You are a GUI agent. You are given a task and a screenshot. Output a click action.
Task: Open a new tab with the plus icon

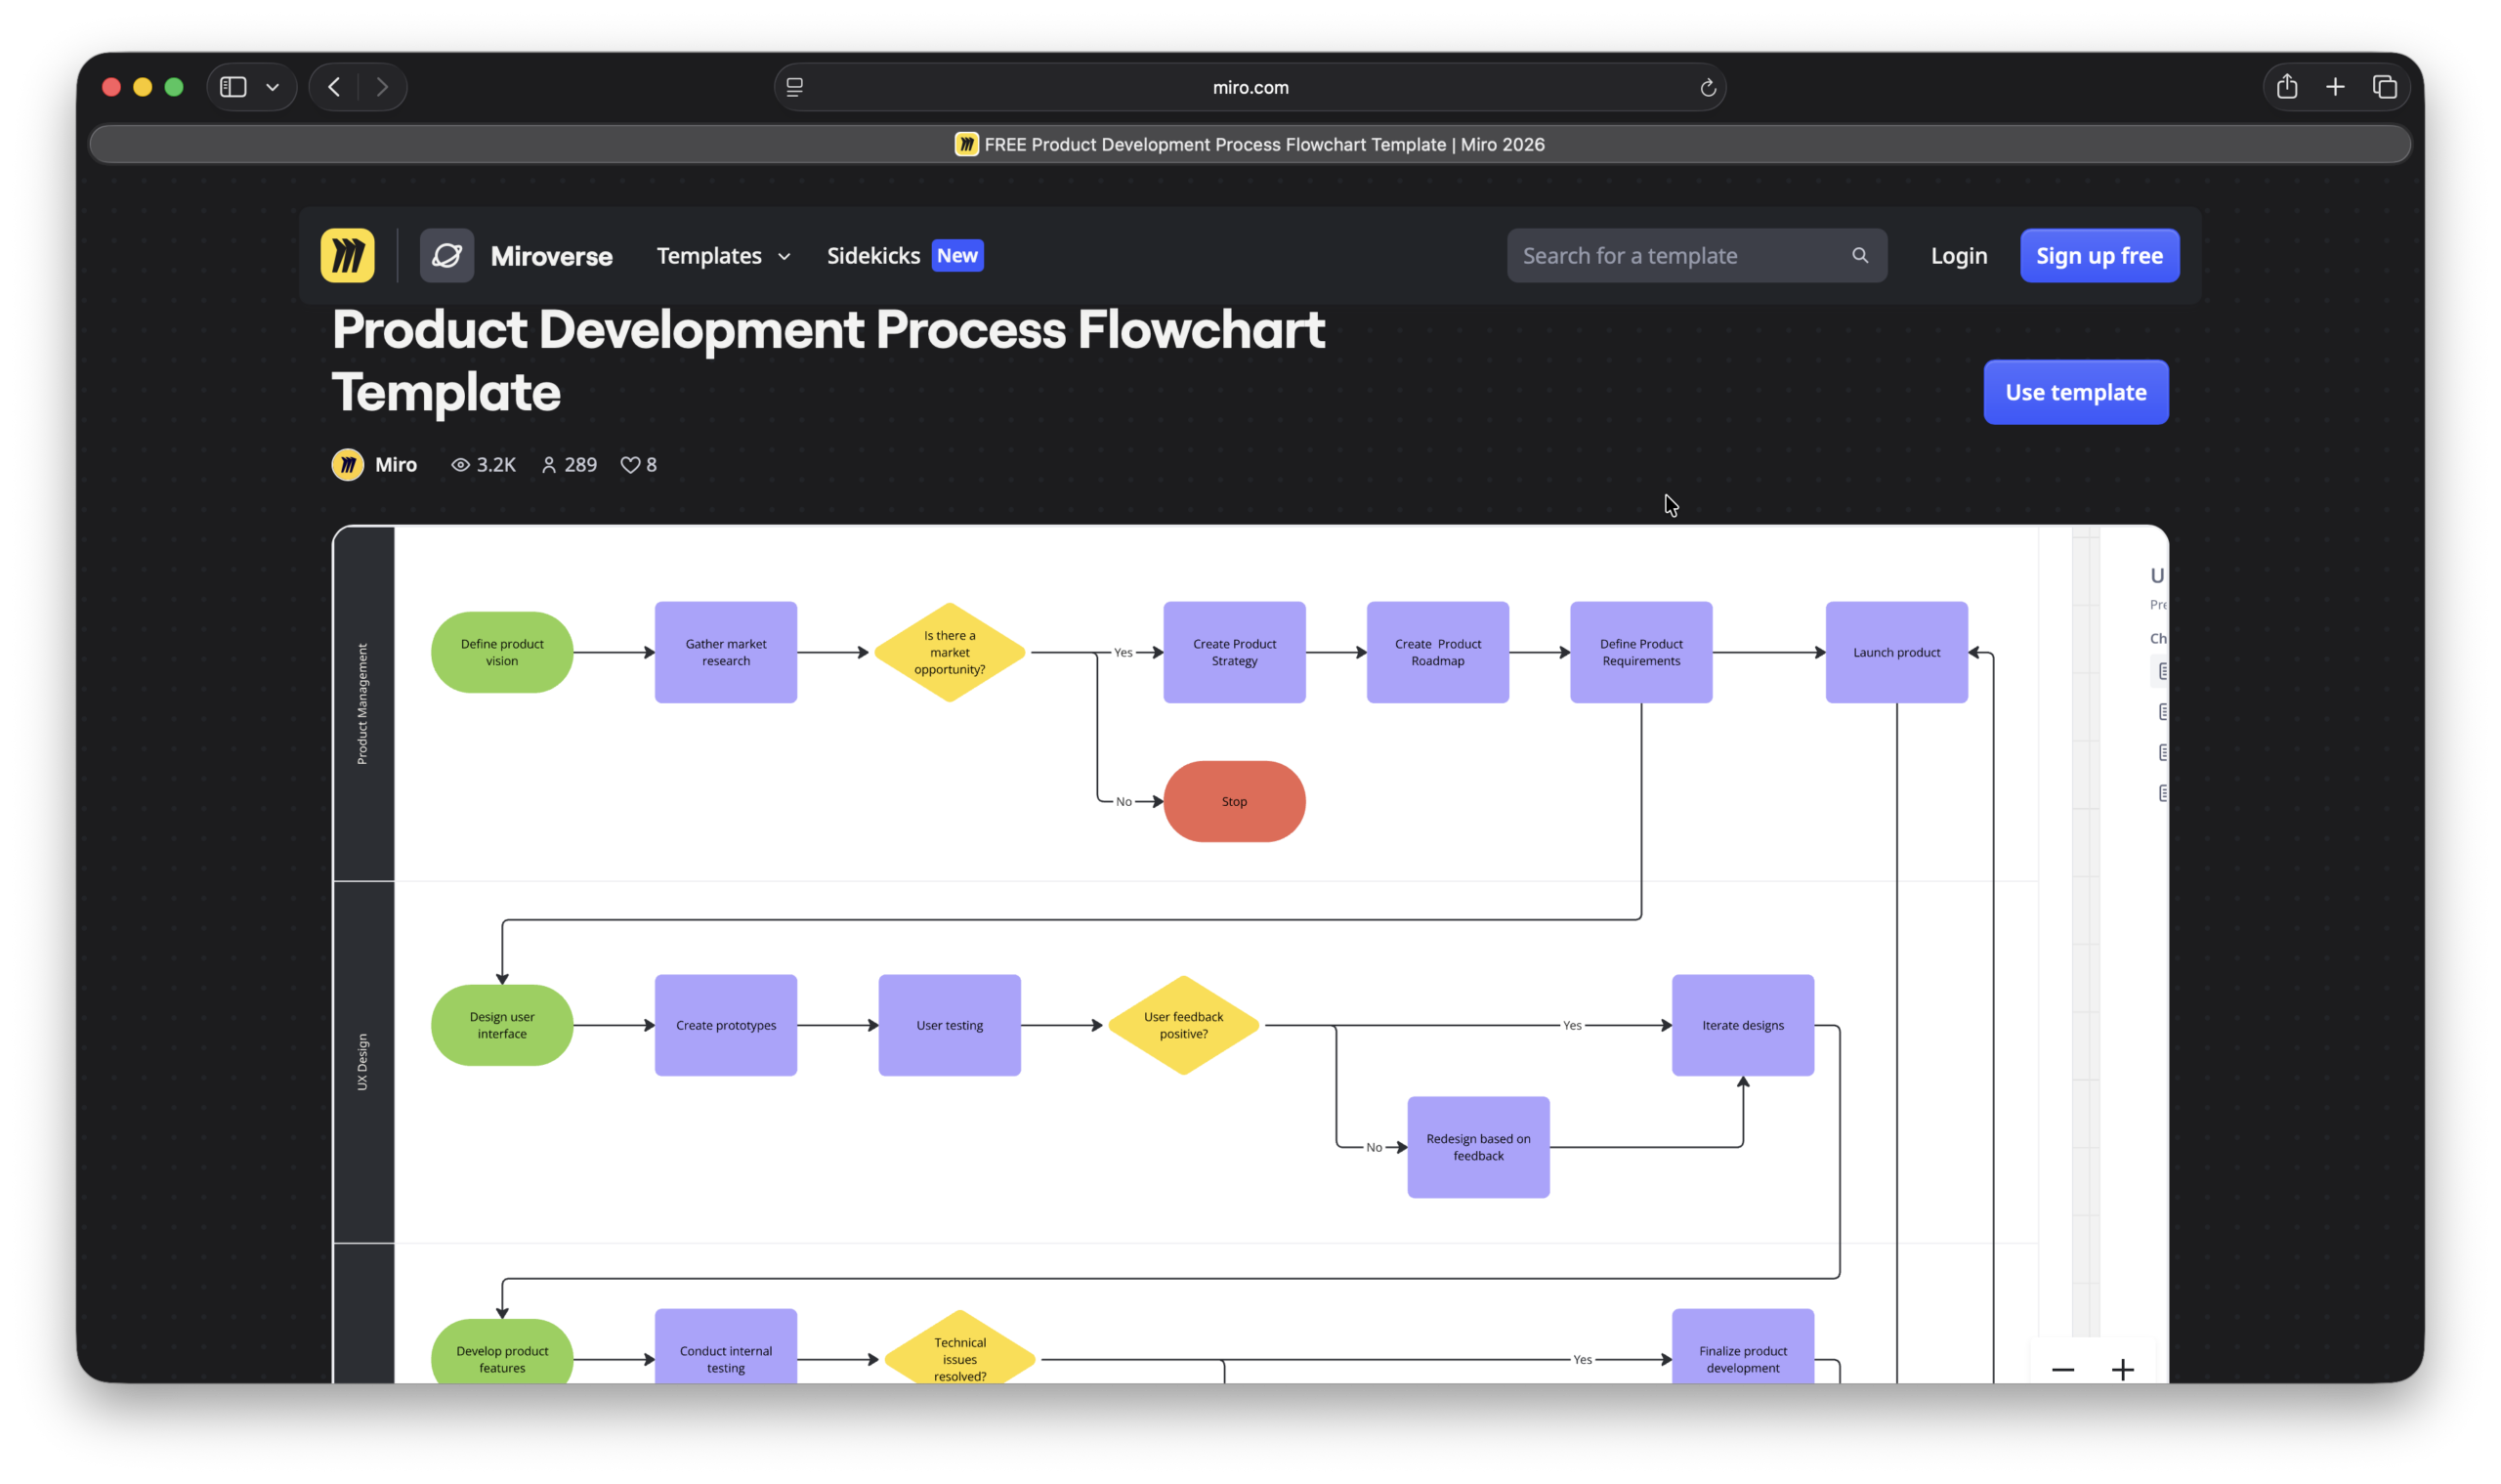[2334, 87]
